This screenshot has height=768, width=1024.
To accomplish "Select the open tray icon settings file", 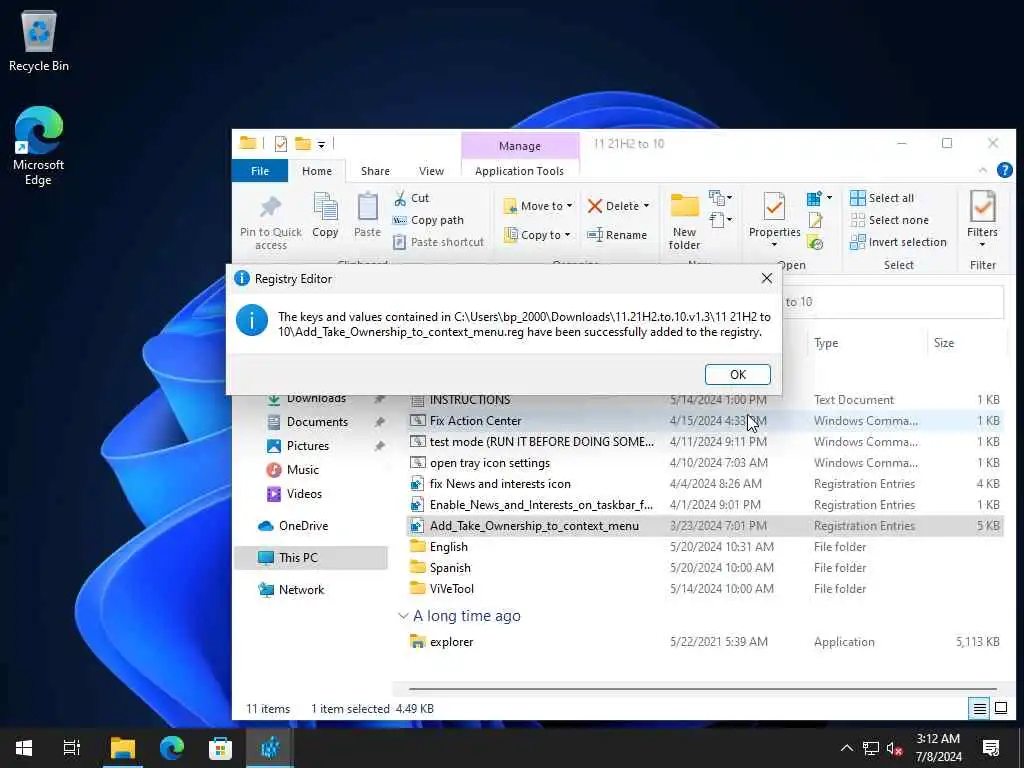I will coord(705,463).
